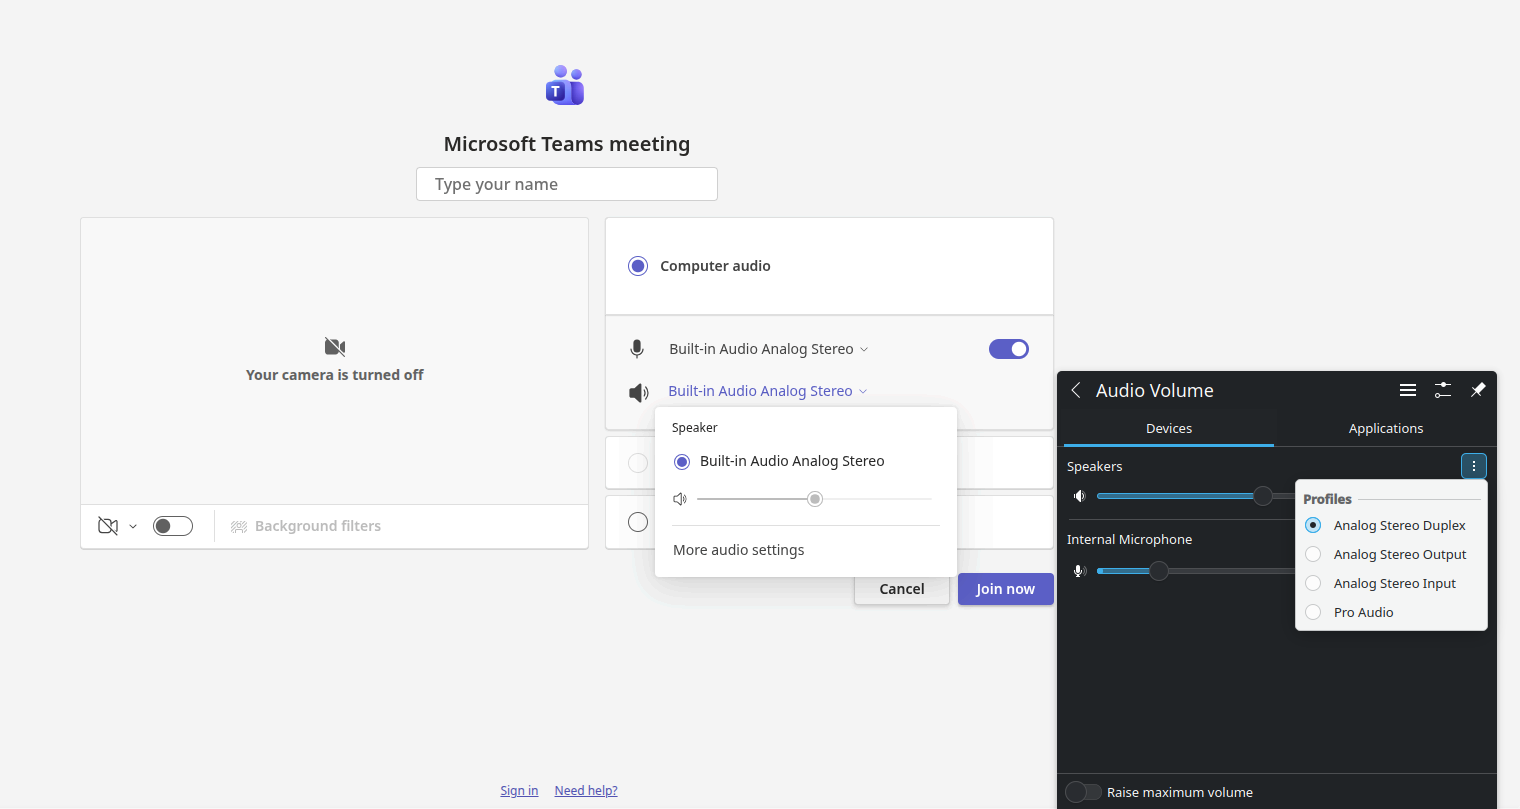Select the Pro Audio profile
The width and height of the screenshot is (1520, 809).
[x=1313, y=612]
